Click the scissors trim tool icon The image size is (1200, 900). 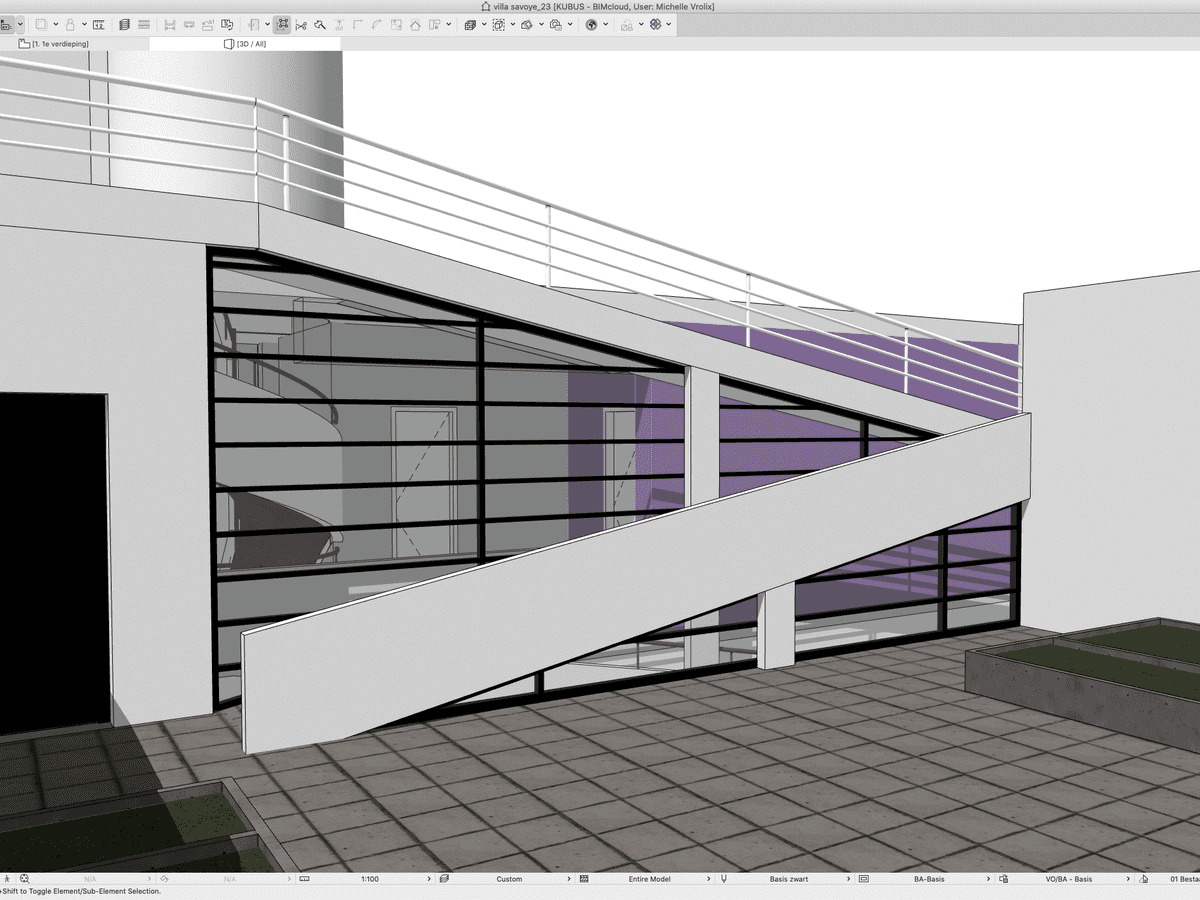click(x=301, y=24)
